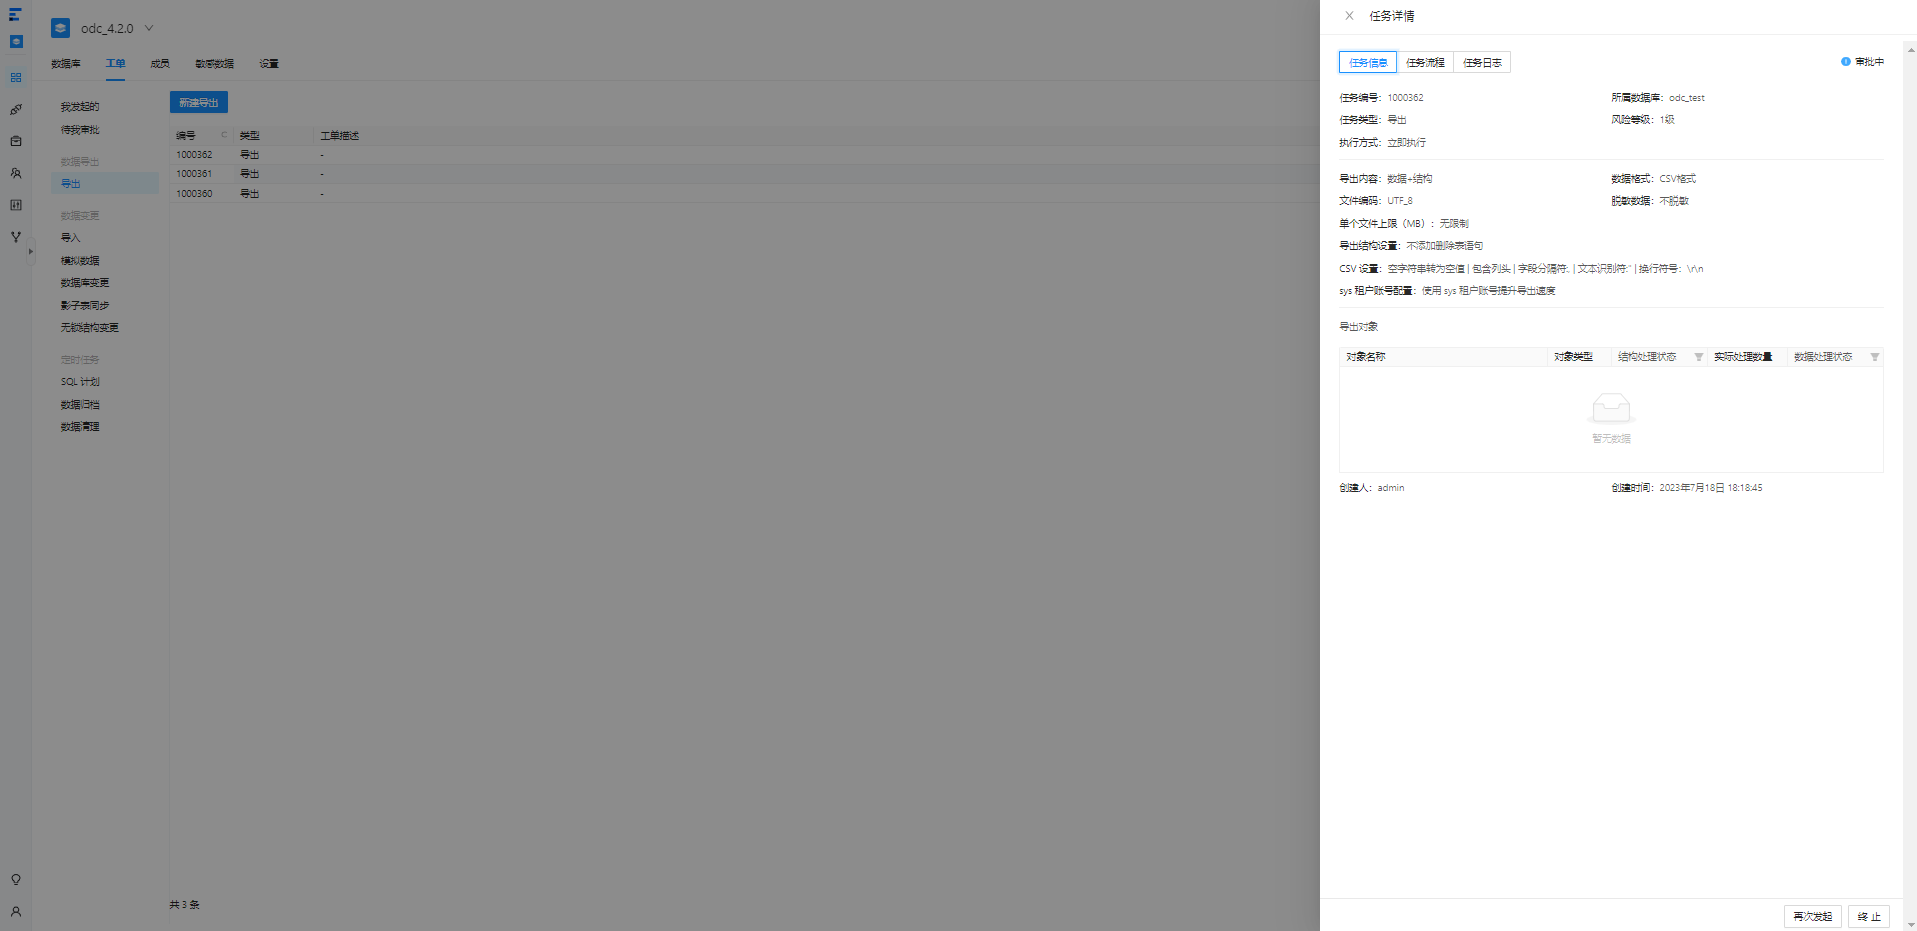This screenshot has width=1917, height=931.
Task: Select the task row numbered 1000361
Action: (x=744, y=174)
